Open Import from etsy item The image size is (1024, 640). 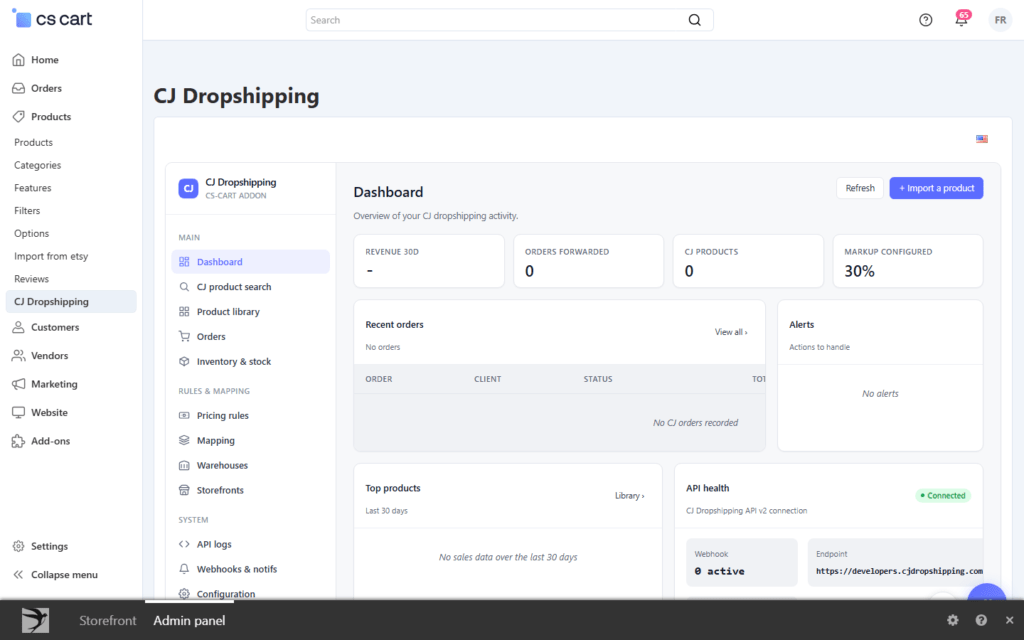51,256
